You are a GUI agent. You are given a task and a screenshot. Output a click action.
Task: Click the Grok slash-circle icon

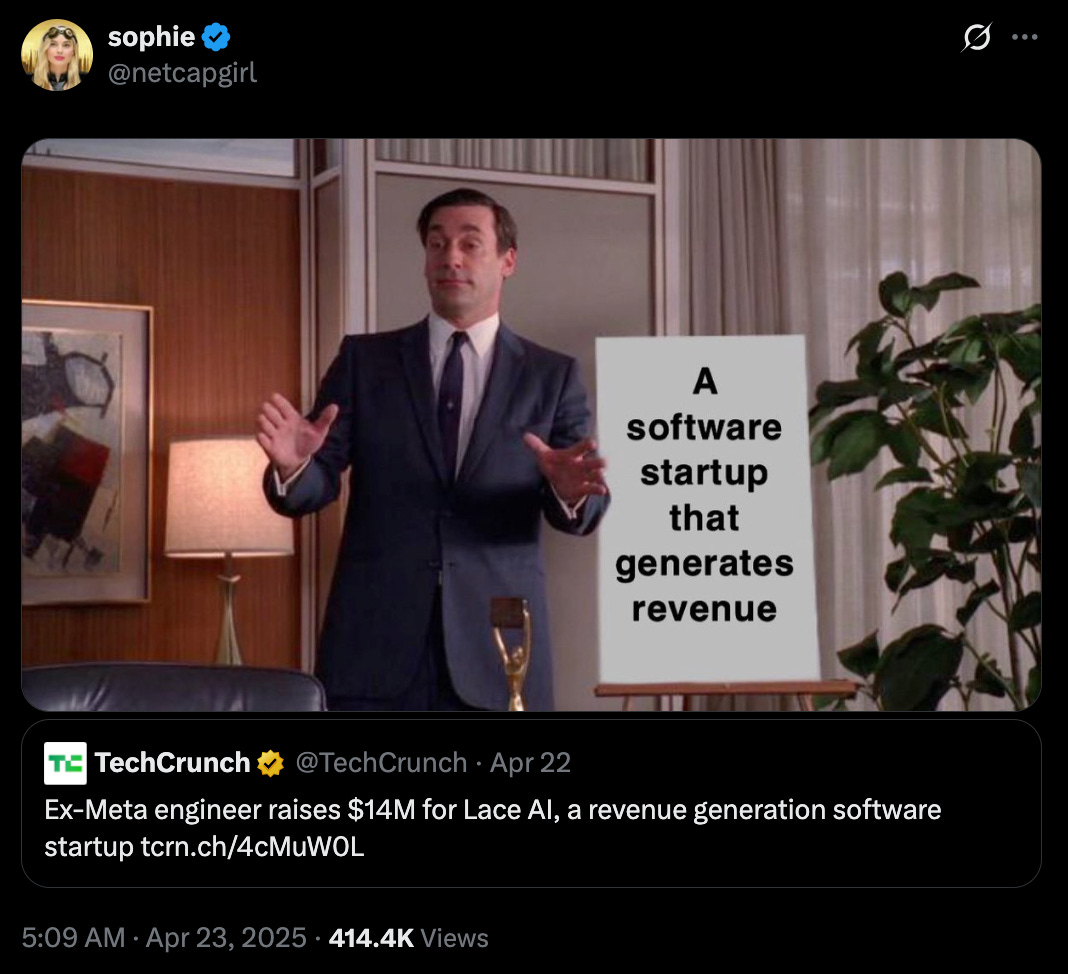(976, 37)
